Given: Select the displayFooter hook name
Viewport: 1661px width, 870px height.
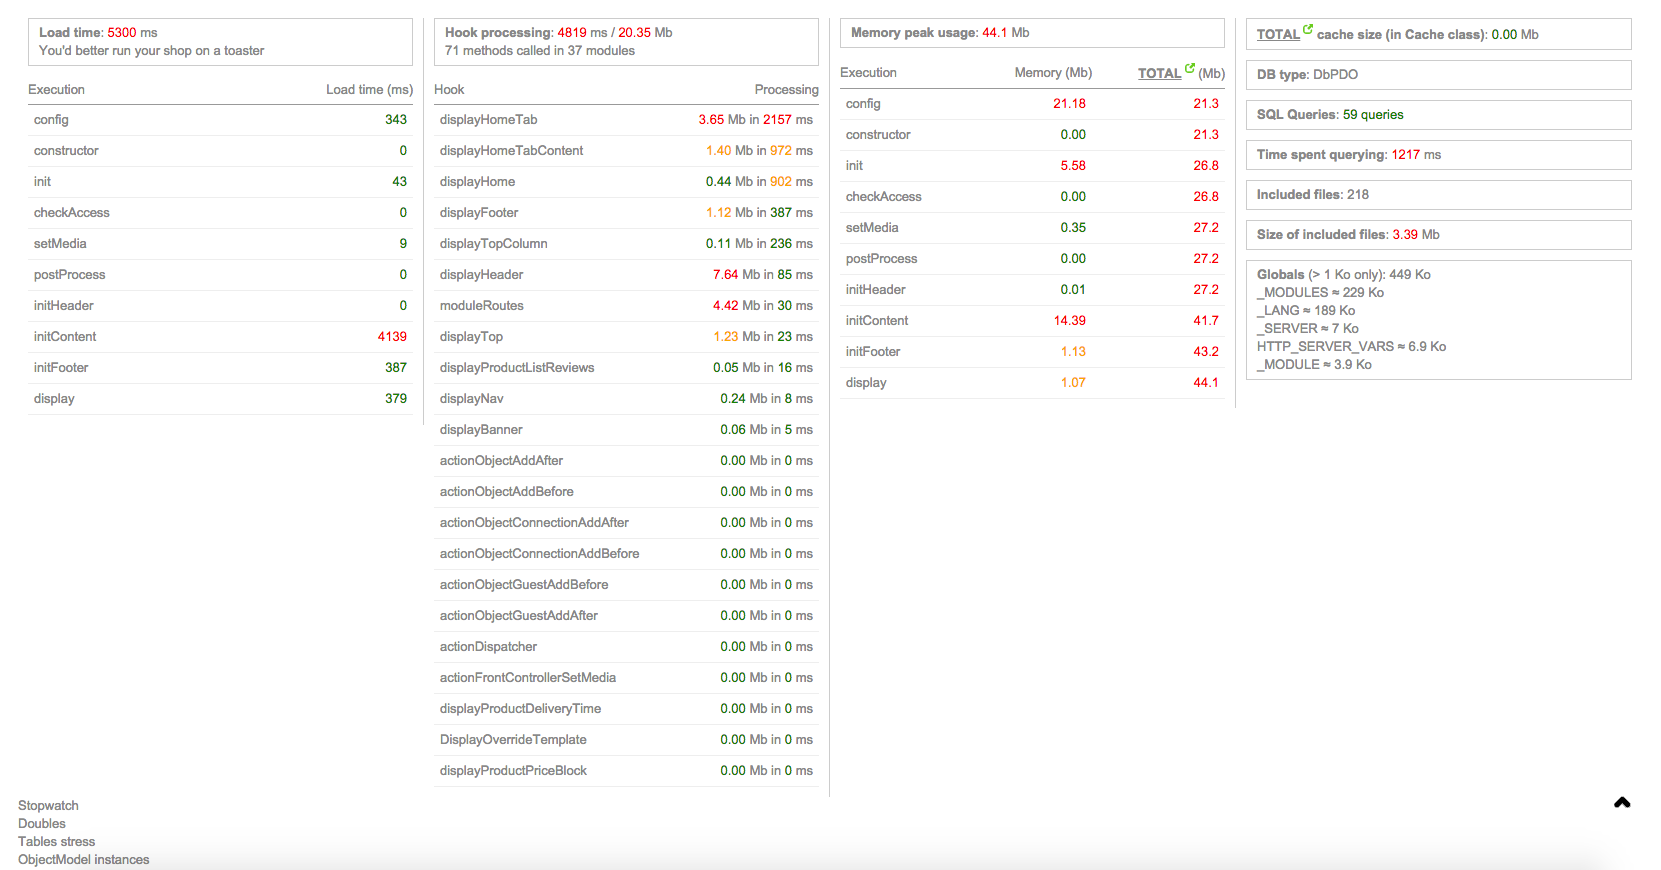Looking at the screenshot, I should 479,213.
